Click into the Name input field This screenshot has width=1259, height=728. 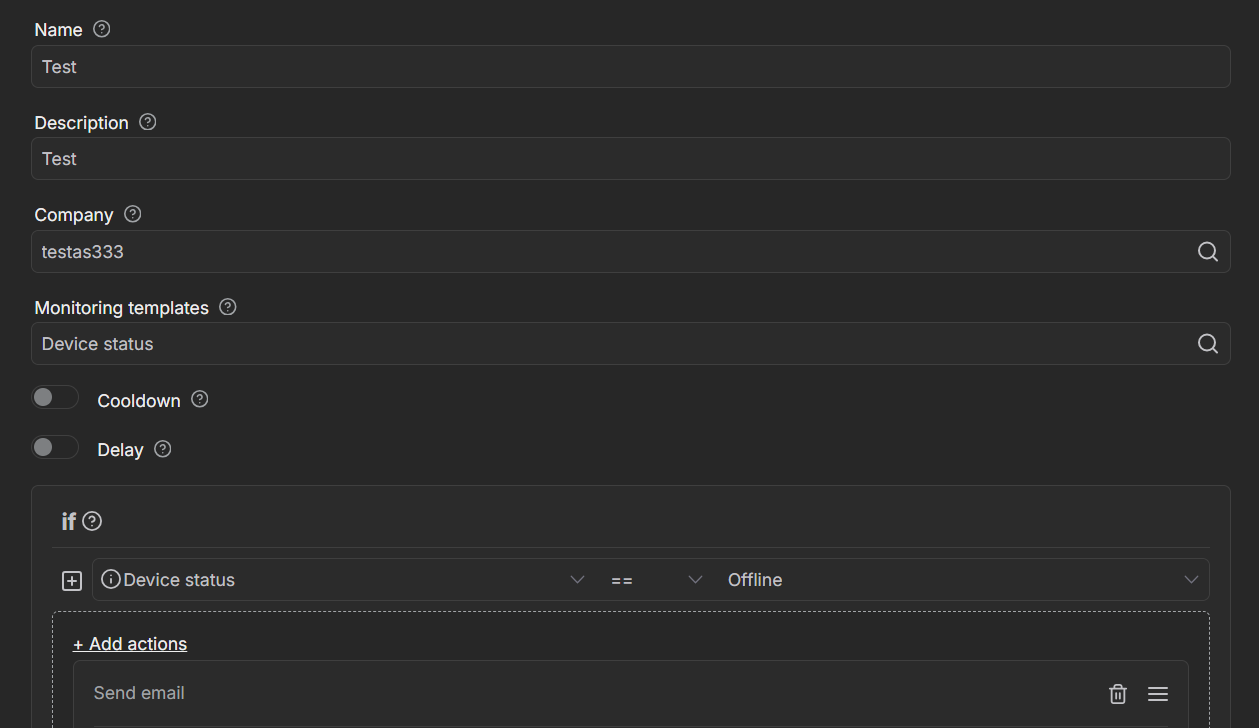630,67
